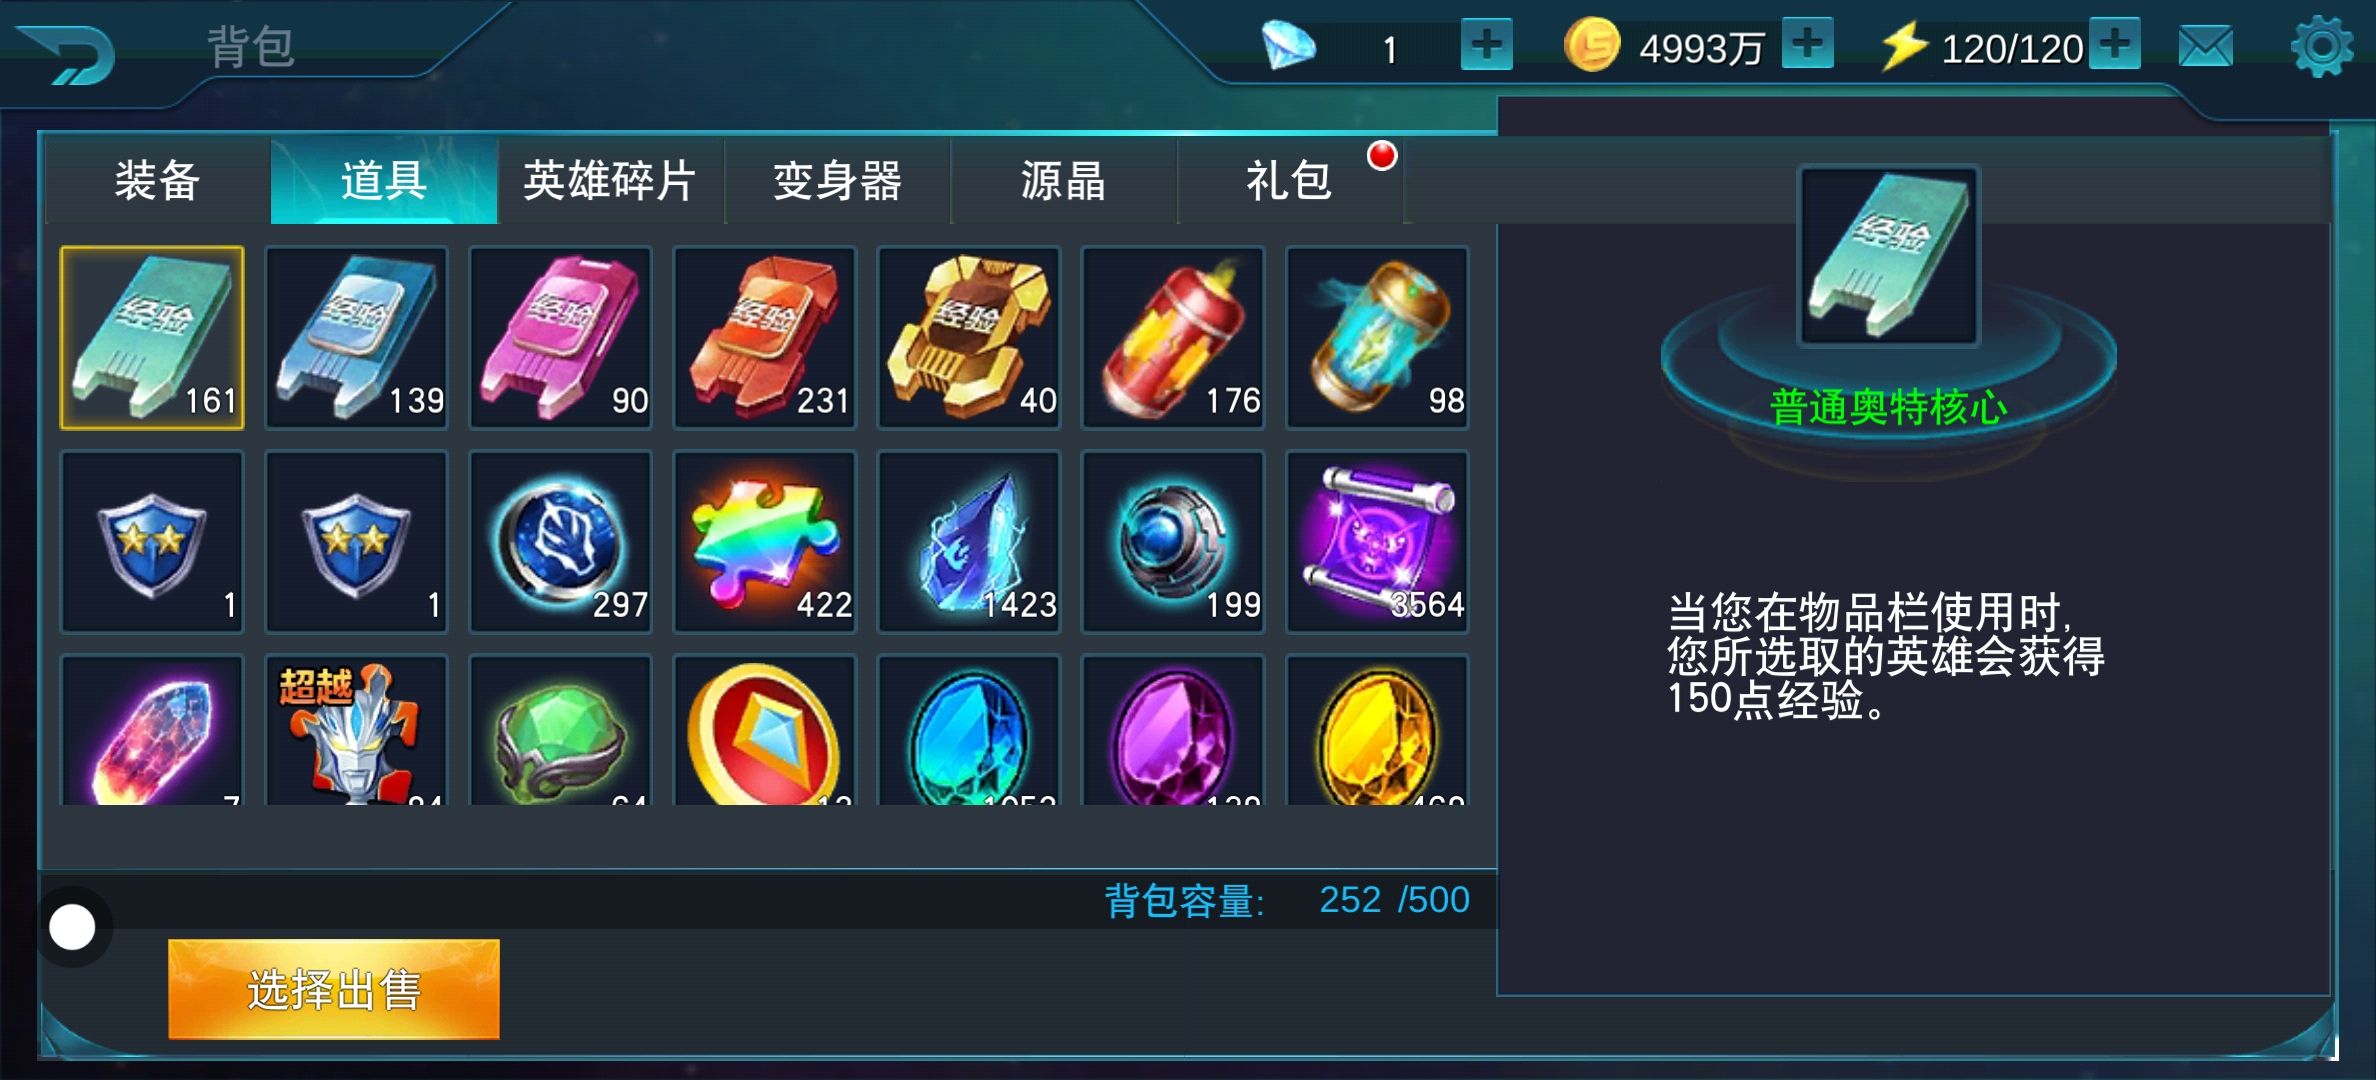Select the purple scroll with 3564
2376x1080 pixels.
coord(1376,542)
